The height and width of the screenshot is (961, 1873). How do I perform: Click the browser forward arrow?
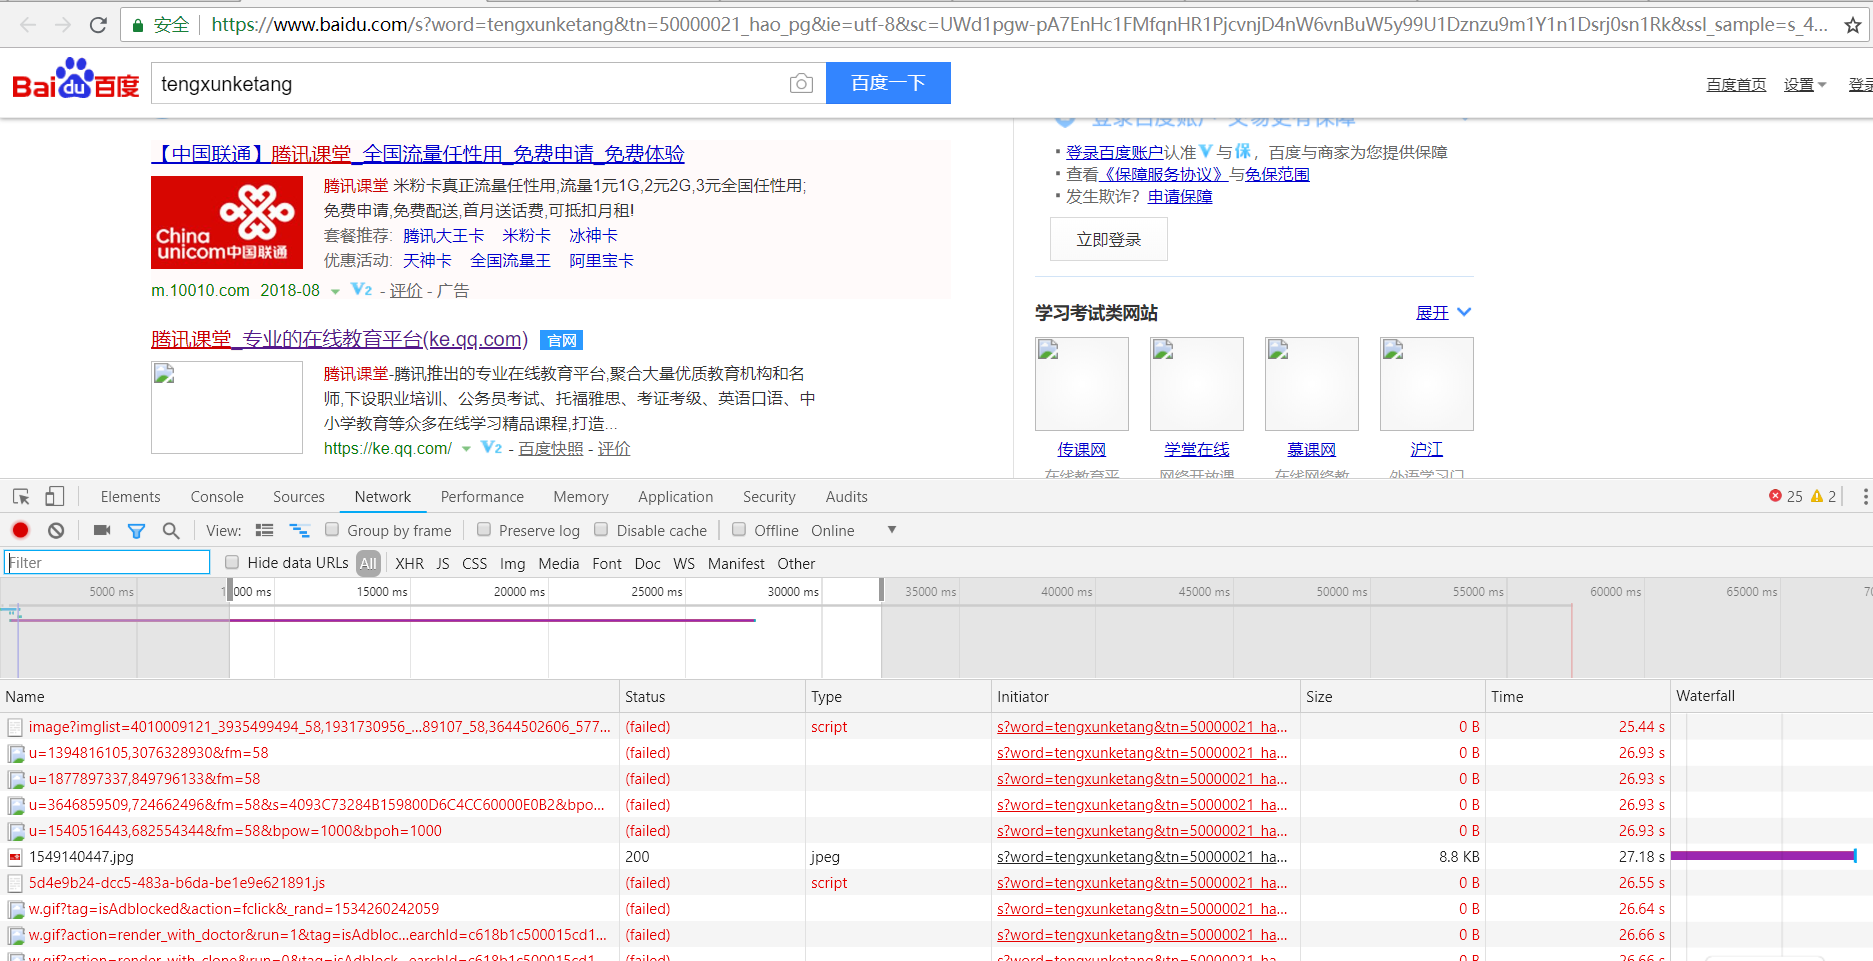coord(62,25)
